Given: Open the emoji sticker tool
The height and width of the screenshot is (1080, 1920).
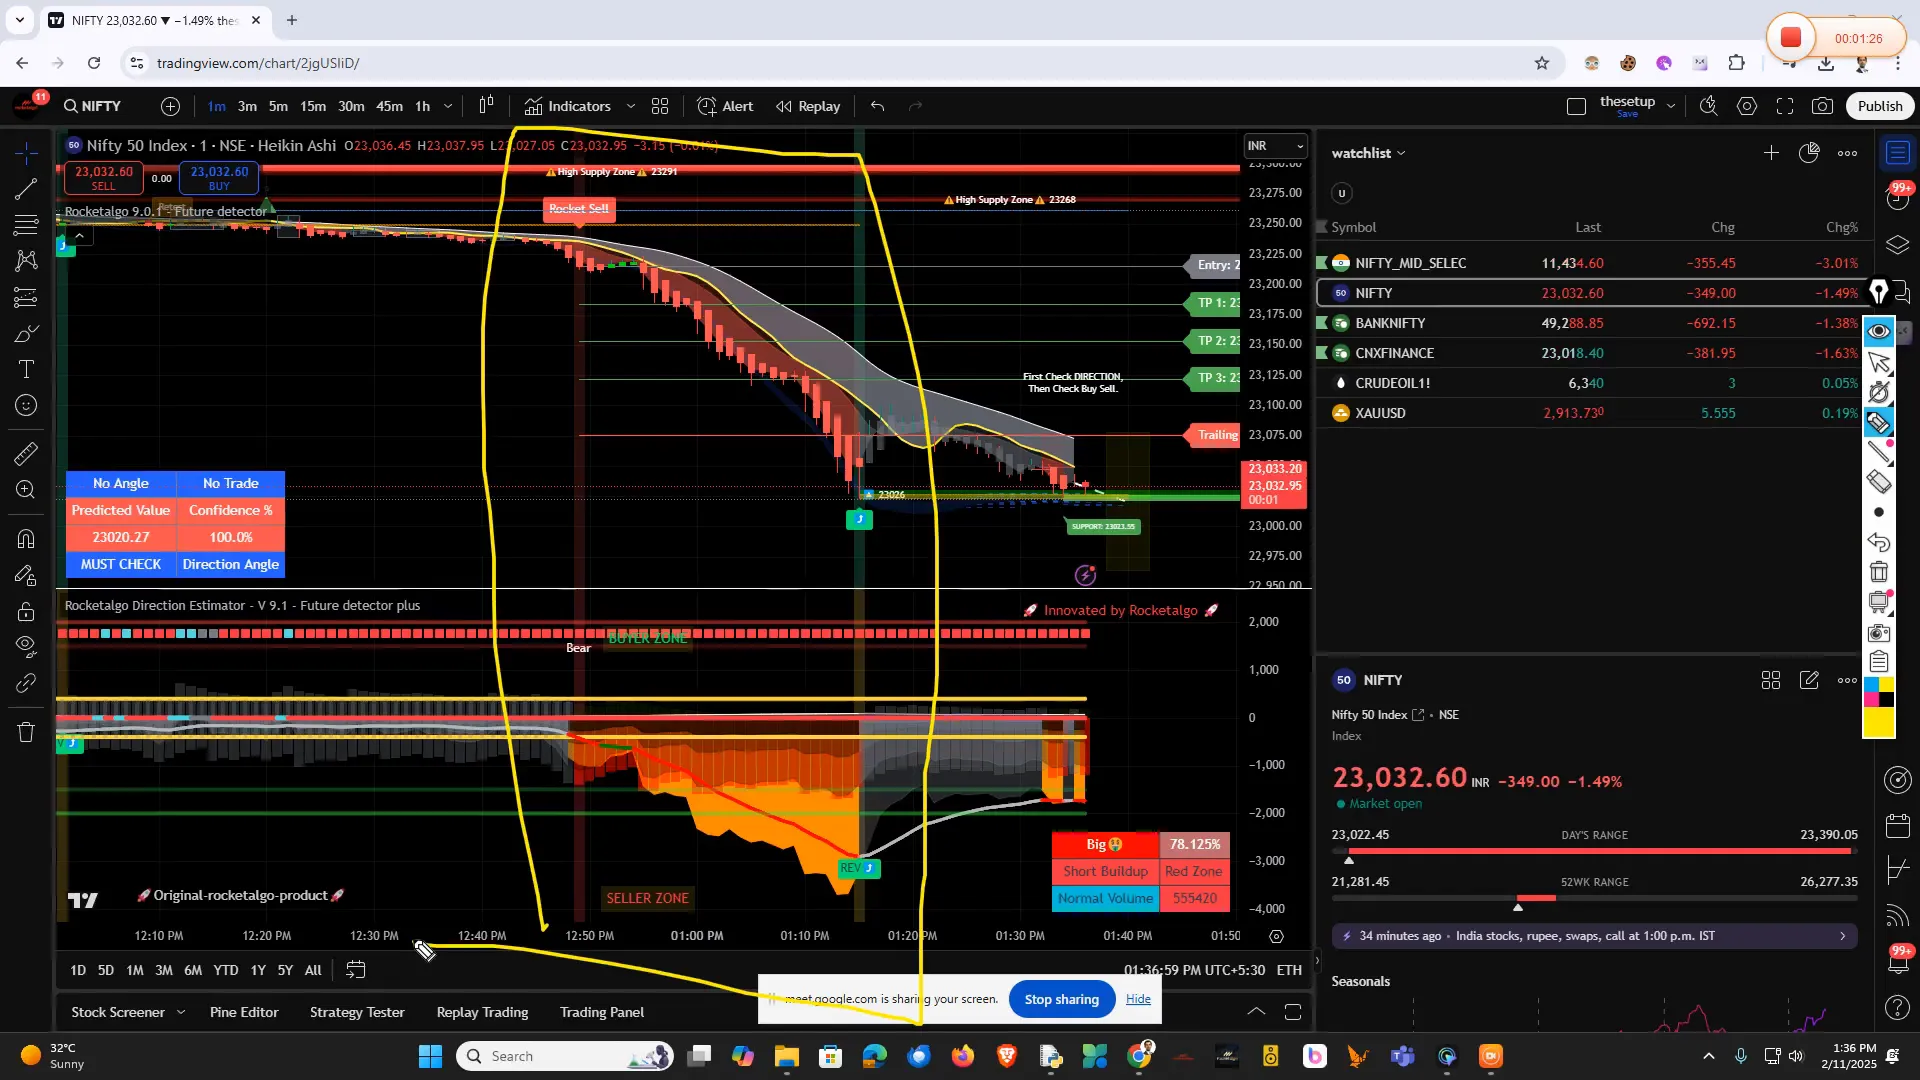Looking at the screenshot, I should coord(26,406).
